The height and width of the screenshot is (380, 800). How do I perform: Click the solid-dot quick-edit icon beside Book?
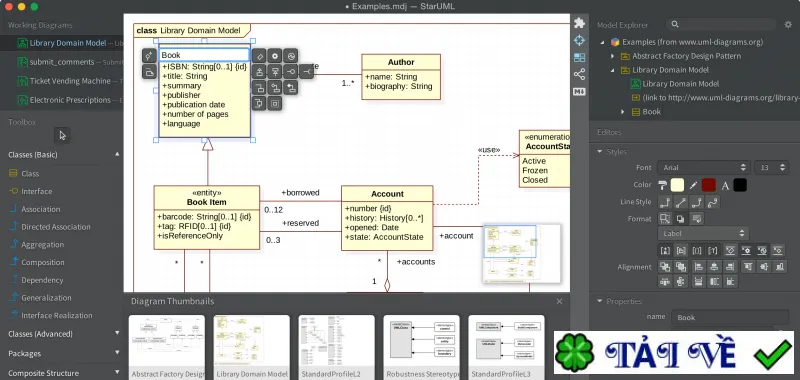[x=275, y=56]
